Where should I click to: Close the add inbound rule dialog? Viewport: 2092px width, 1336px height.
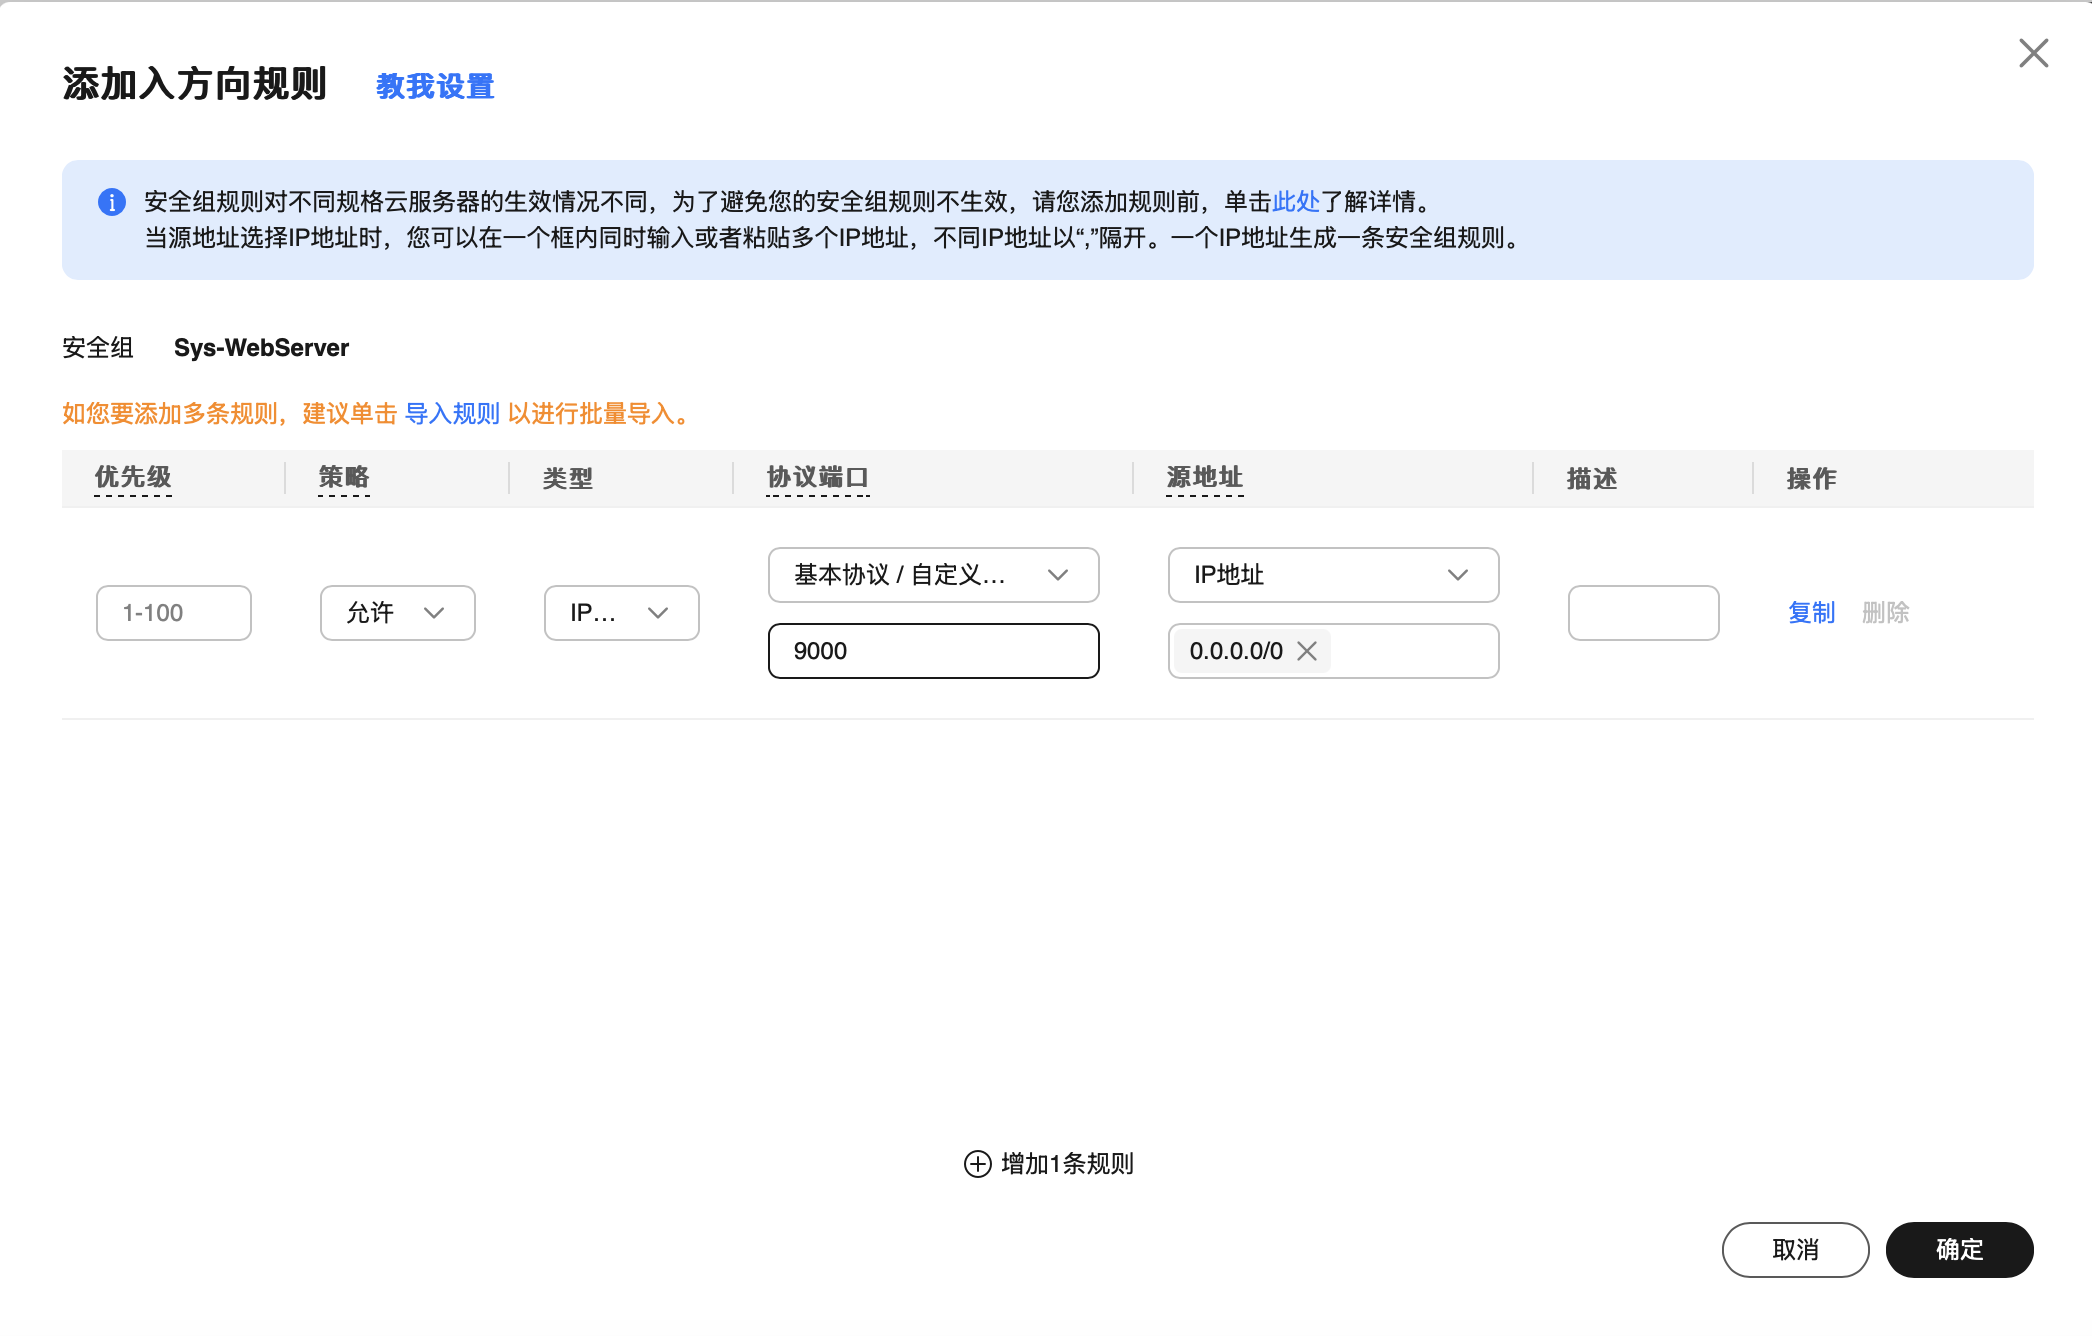(x=2034, y=53)
